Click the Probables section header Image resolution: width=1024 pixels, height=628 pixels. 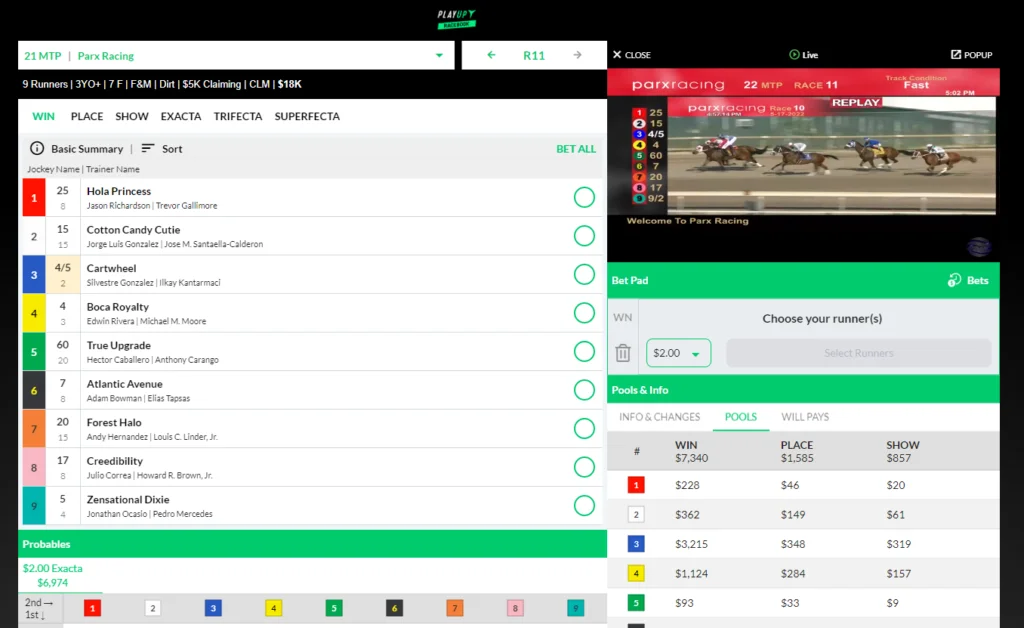[x=312, y=544]
